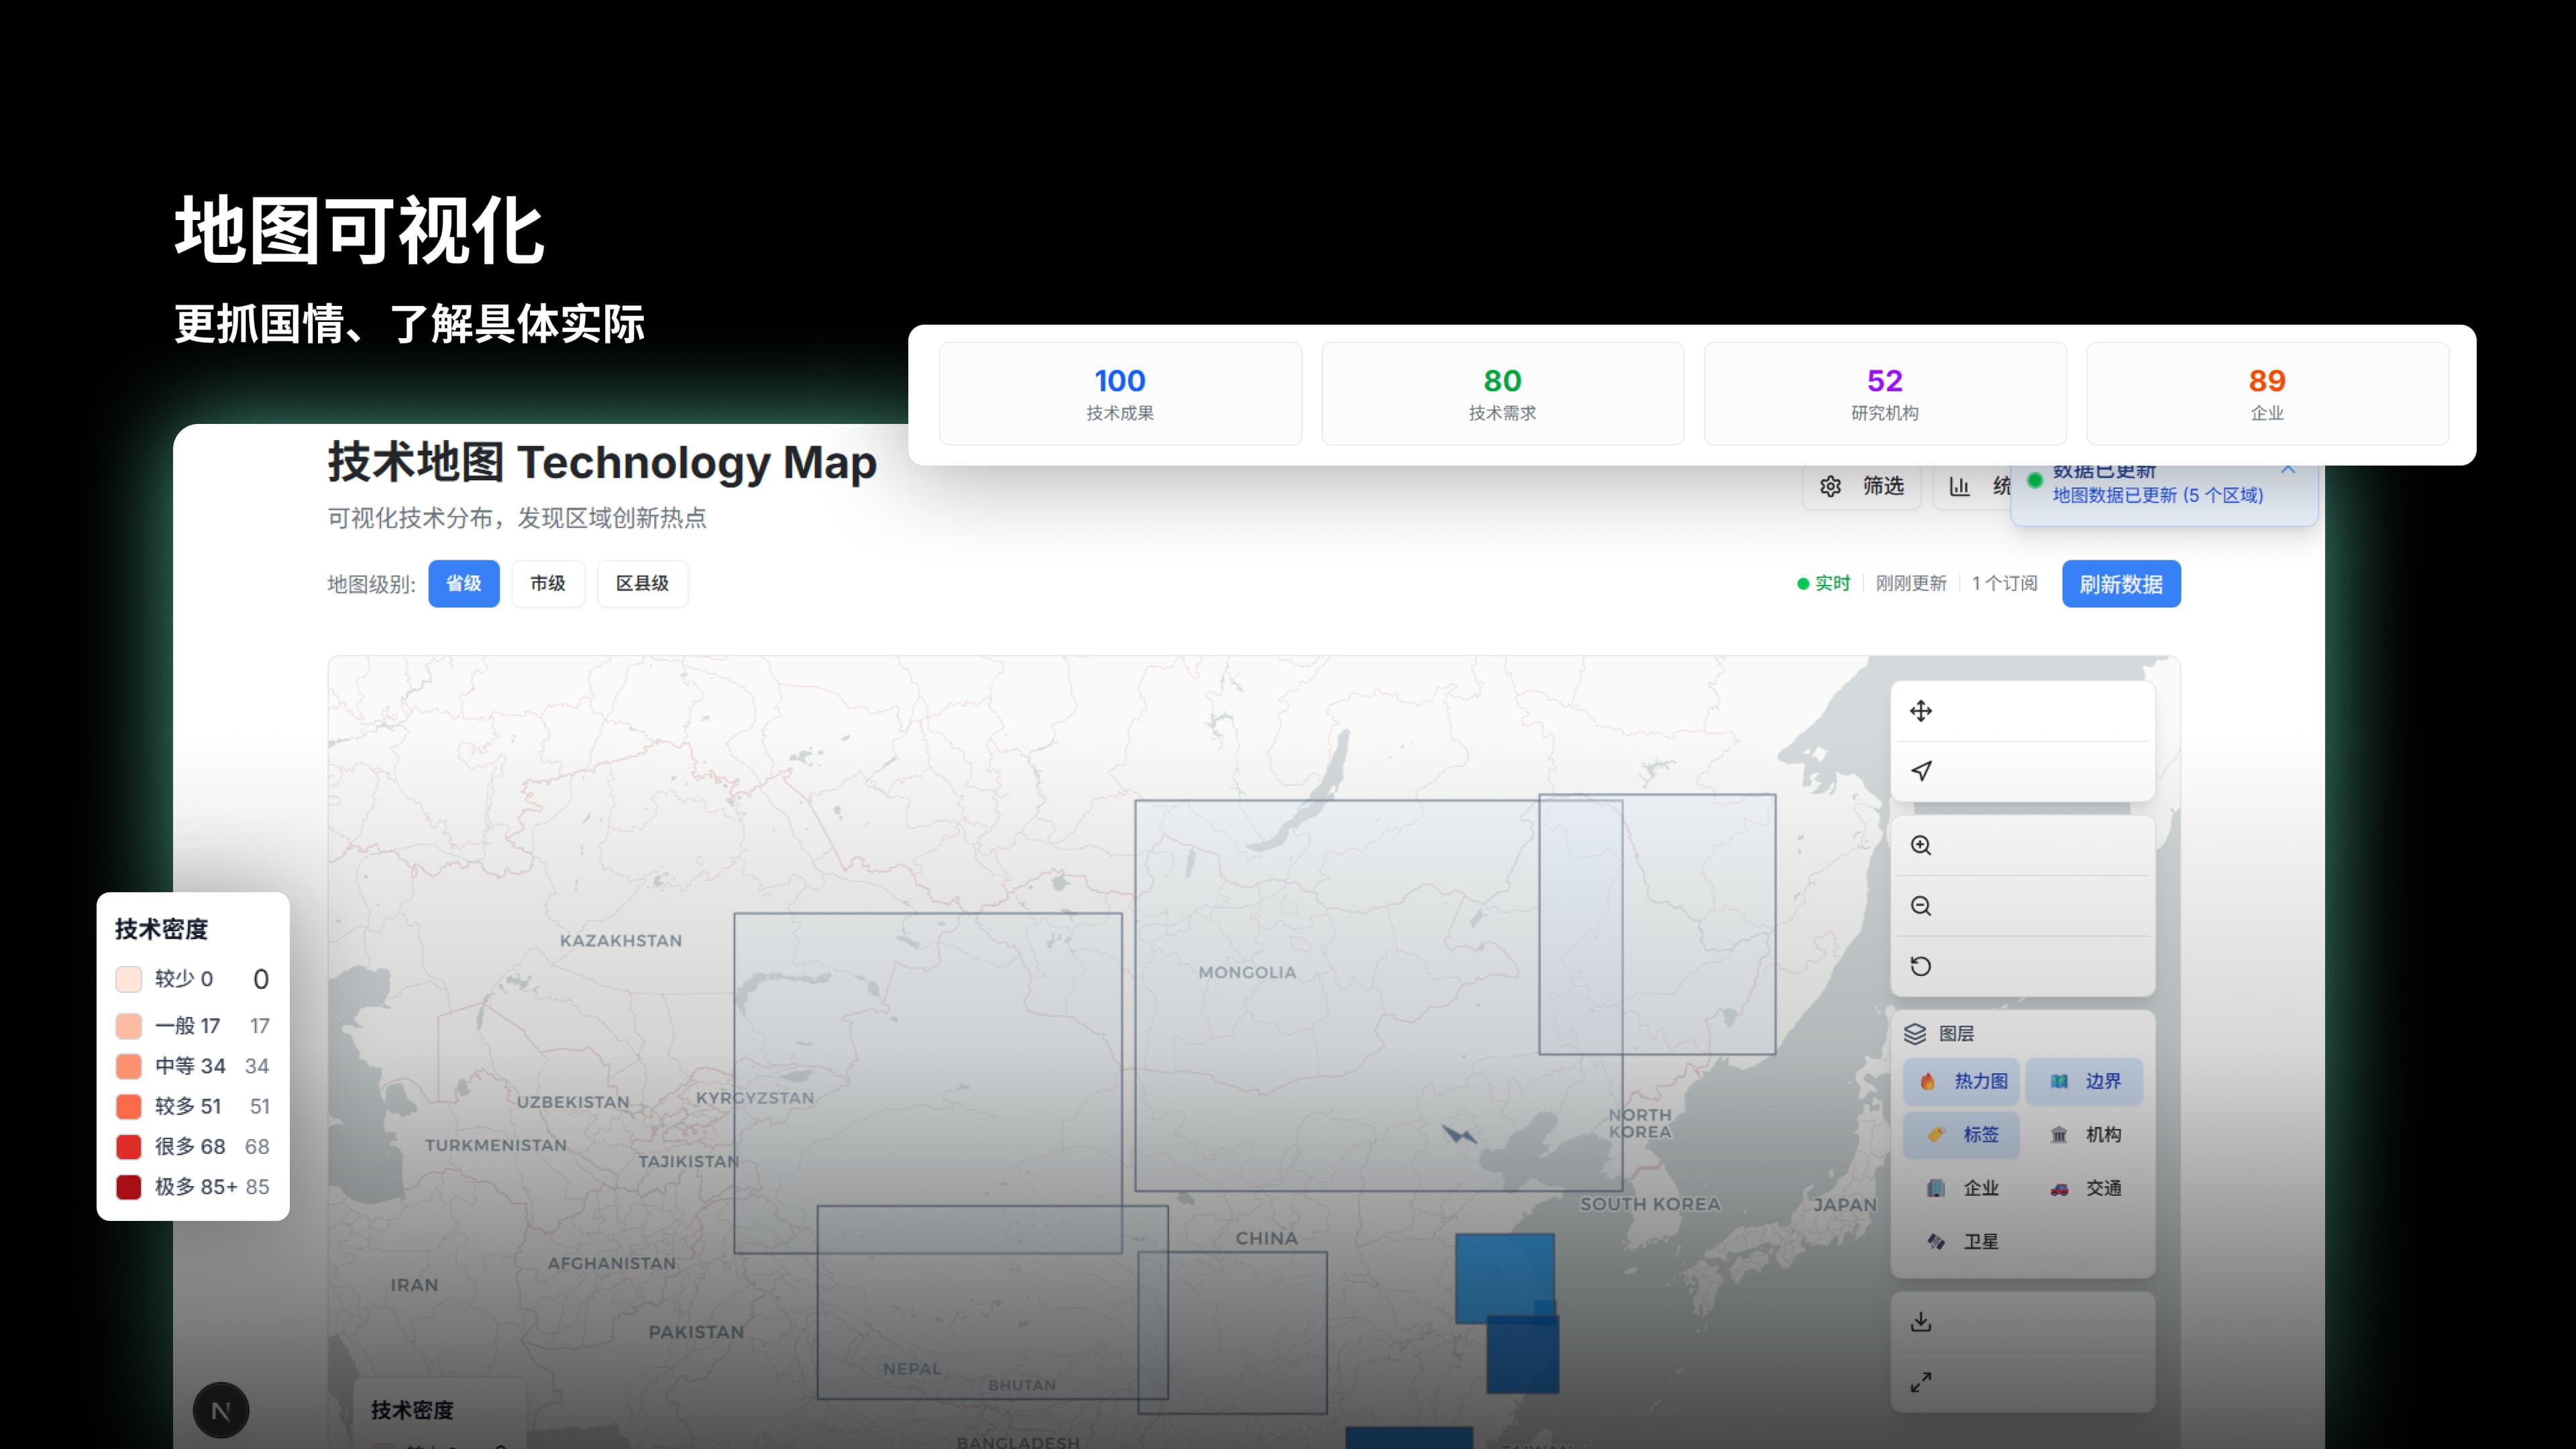Enable the 卫星 satellite layer
Image resolution: width=2576 pixels, height=1449 pixels.
pos(1961,1242)
